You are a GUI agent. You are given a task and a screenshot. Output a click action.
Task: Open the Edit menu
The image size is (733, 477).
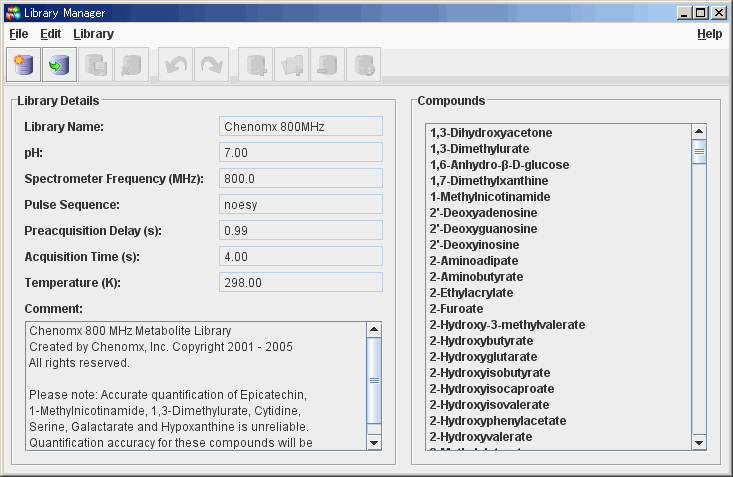(50, 34)
